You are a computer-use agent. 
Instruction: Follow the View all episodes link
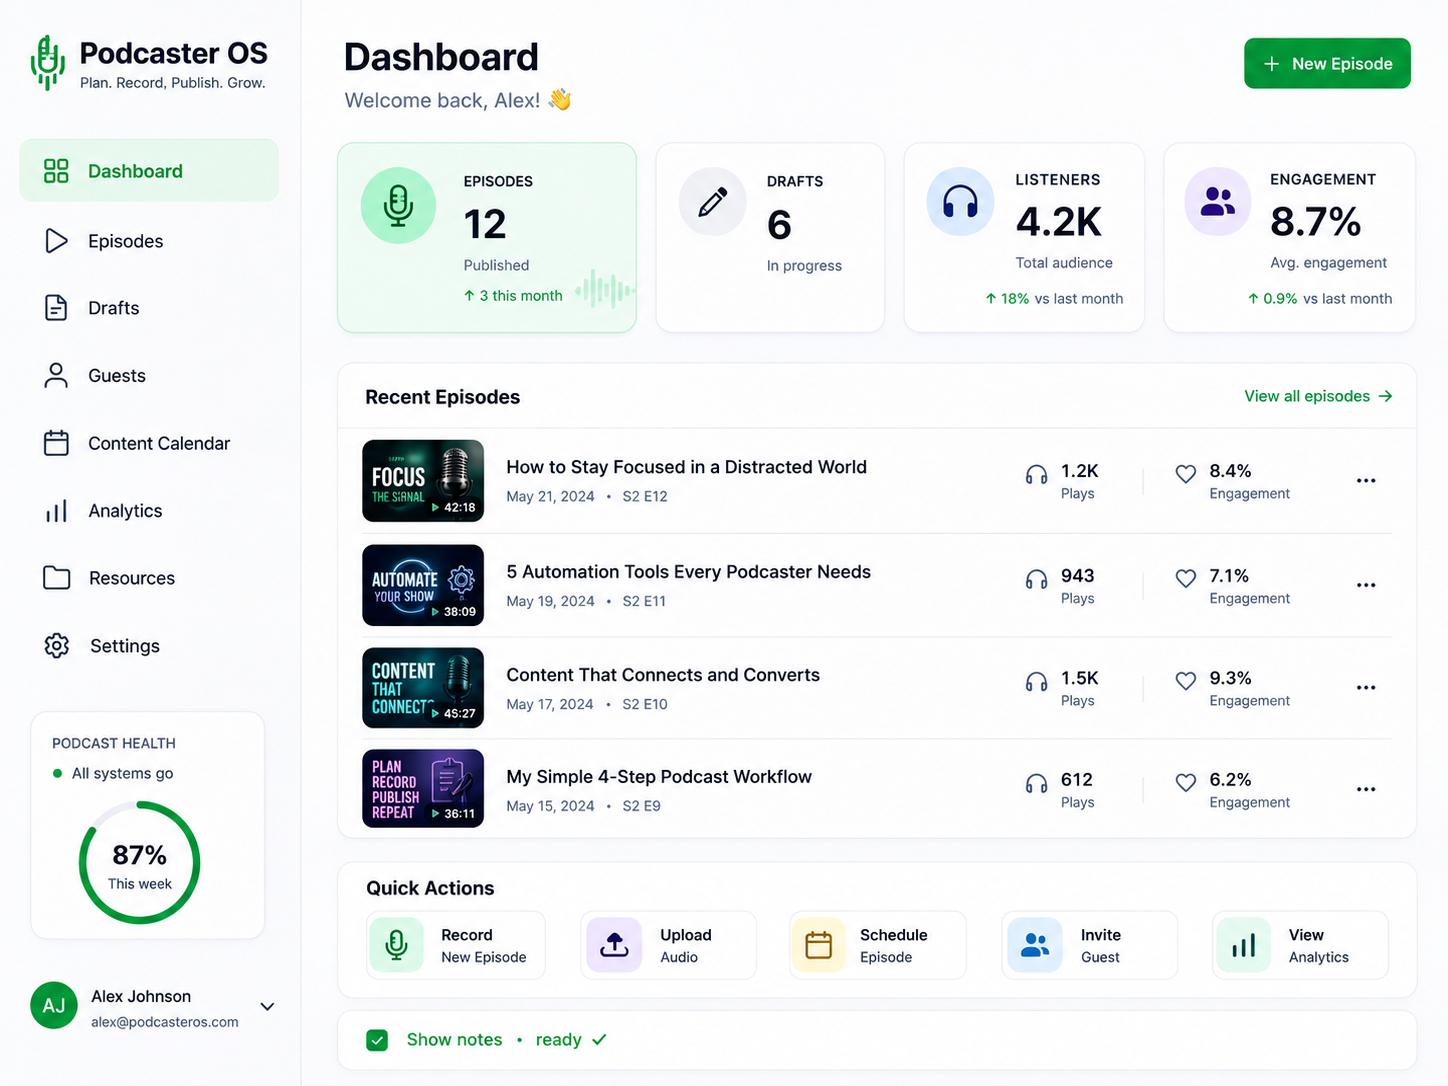pos(1318,396)
